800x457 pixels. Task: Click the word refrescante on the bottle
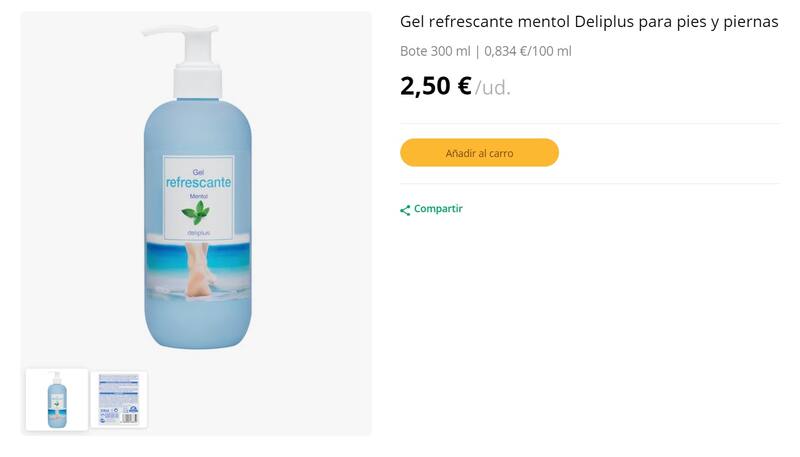coord(198,184)
